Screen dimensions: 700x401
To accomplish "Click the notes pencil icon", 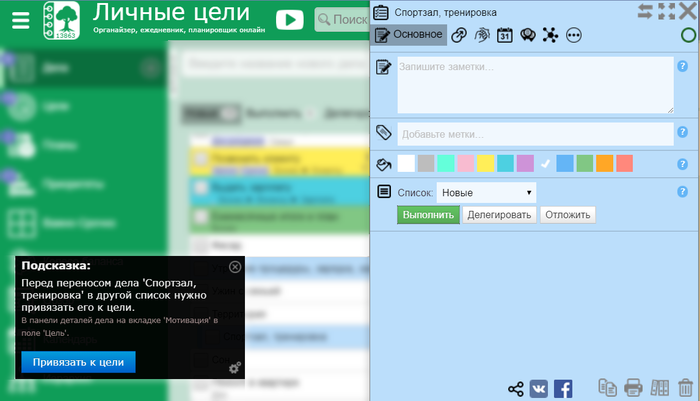I will [x=383, y=67].
